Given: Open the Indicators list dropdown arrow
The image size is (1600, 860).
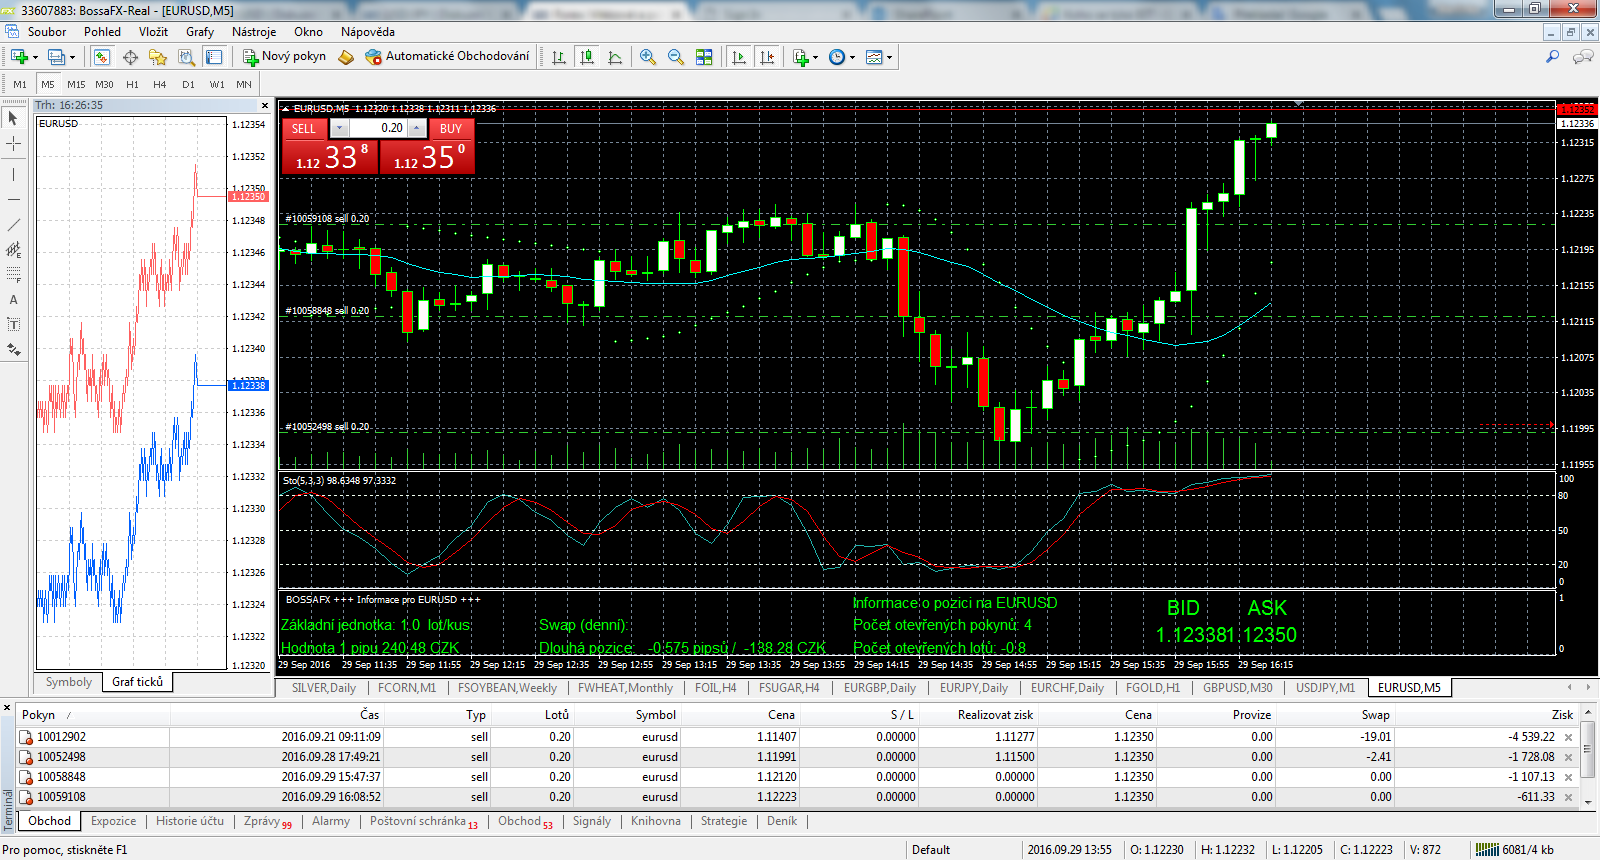Looking at the screenshot, I should (x=815, y=57).
